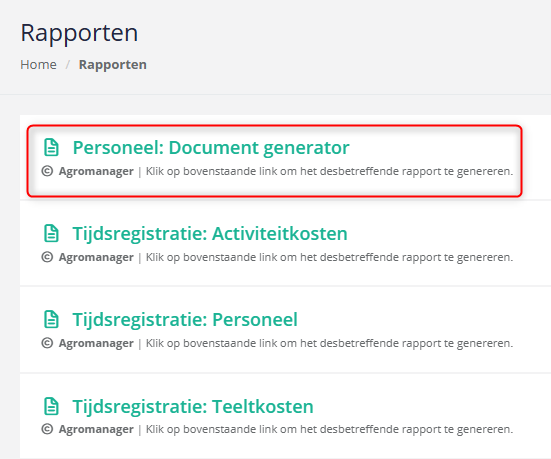Click the Agromanager label under Personeel: Document generator
Image resolution: width=551 pixels, height=459 pixels.
pos(96,172)
